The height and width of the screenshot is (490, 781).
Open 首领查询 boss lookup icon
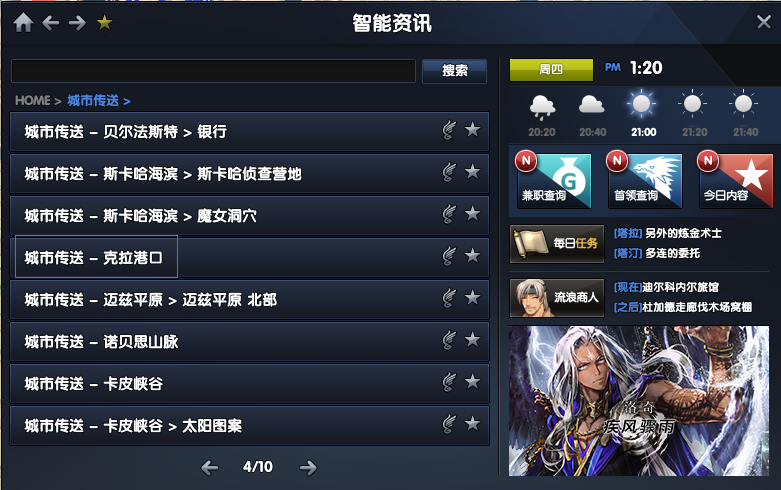pos(645,180)
